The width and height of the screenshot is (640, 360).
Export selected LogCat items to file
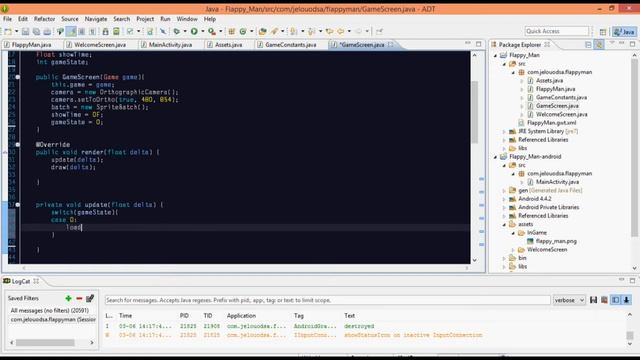pos(593,300)
